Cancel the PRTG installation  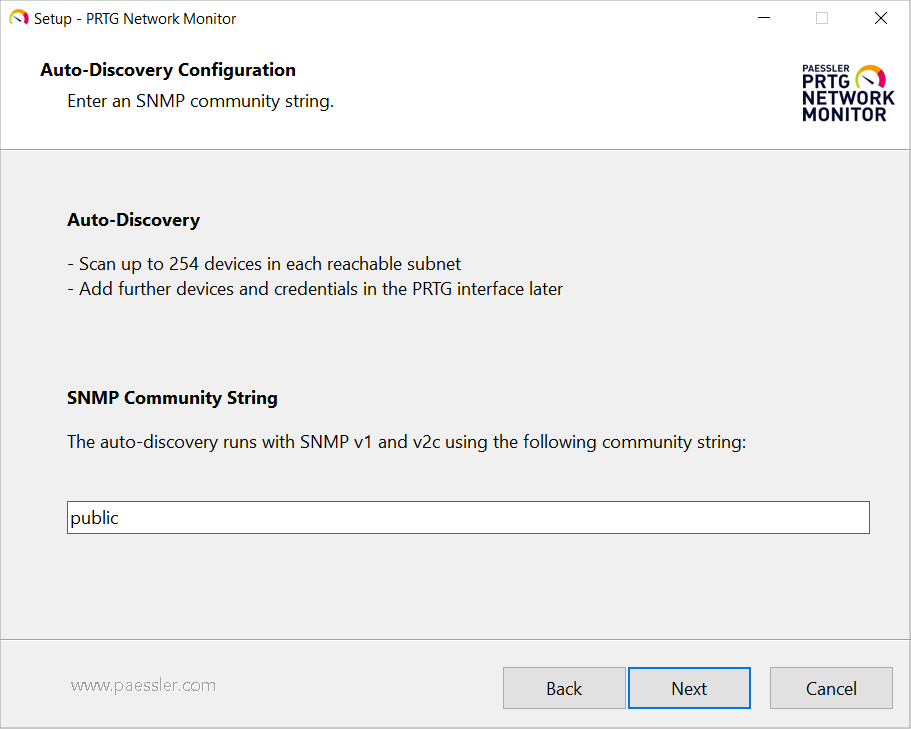831,688
